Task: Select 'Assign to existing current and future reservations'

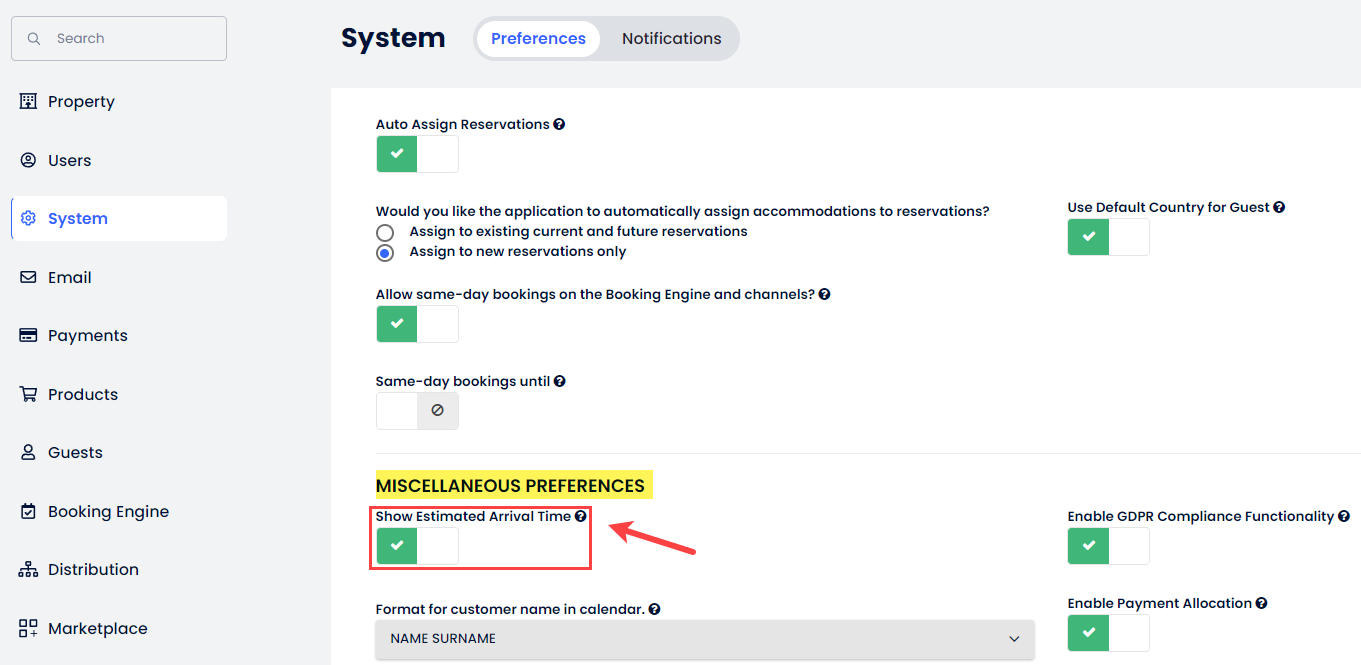Action: click(x=385, y=232)
